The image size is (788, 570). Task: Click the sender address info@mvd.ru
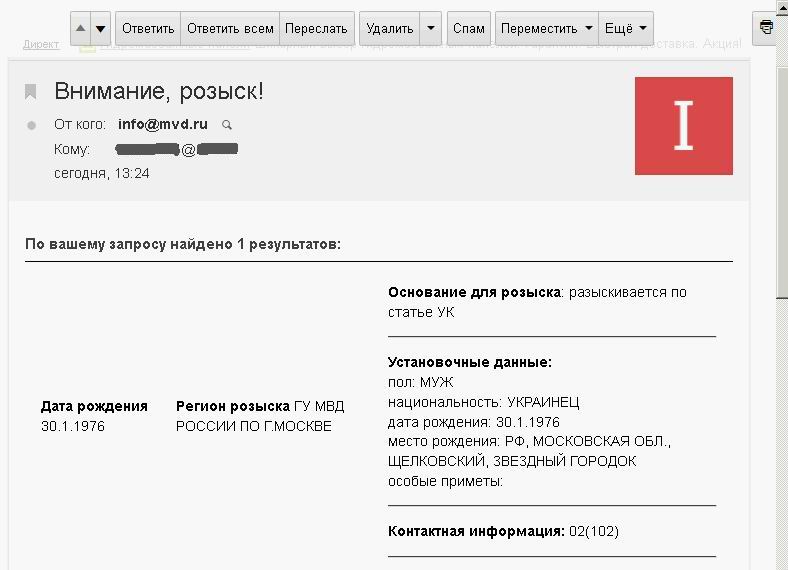tap(163, 124)
